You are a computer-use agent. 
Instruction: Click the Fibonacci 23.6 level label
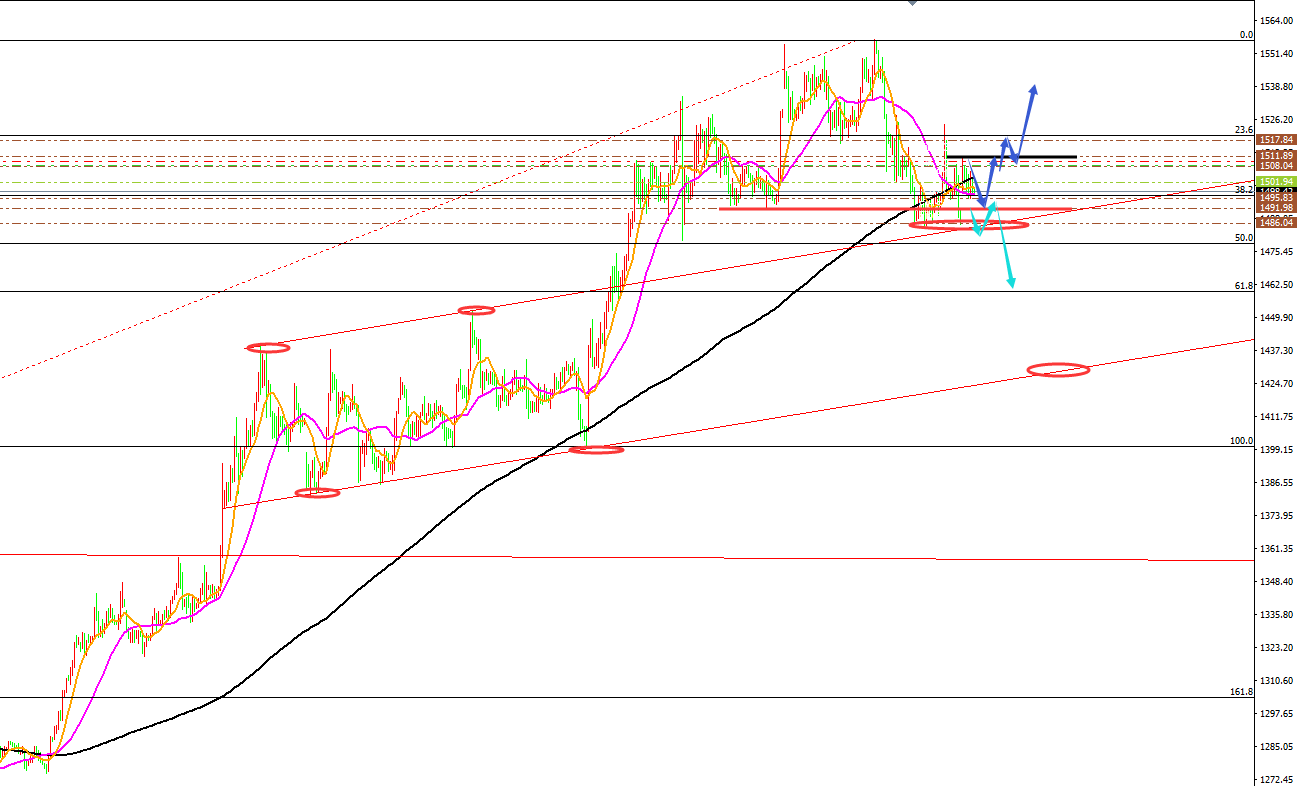1243,130
